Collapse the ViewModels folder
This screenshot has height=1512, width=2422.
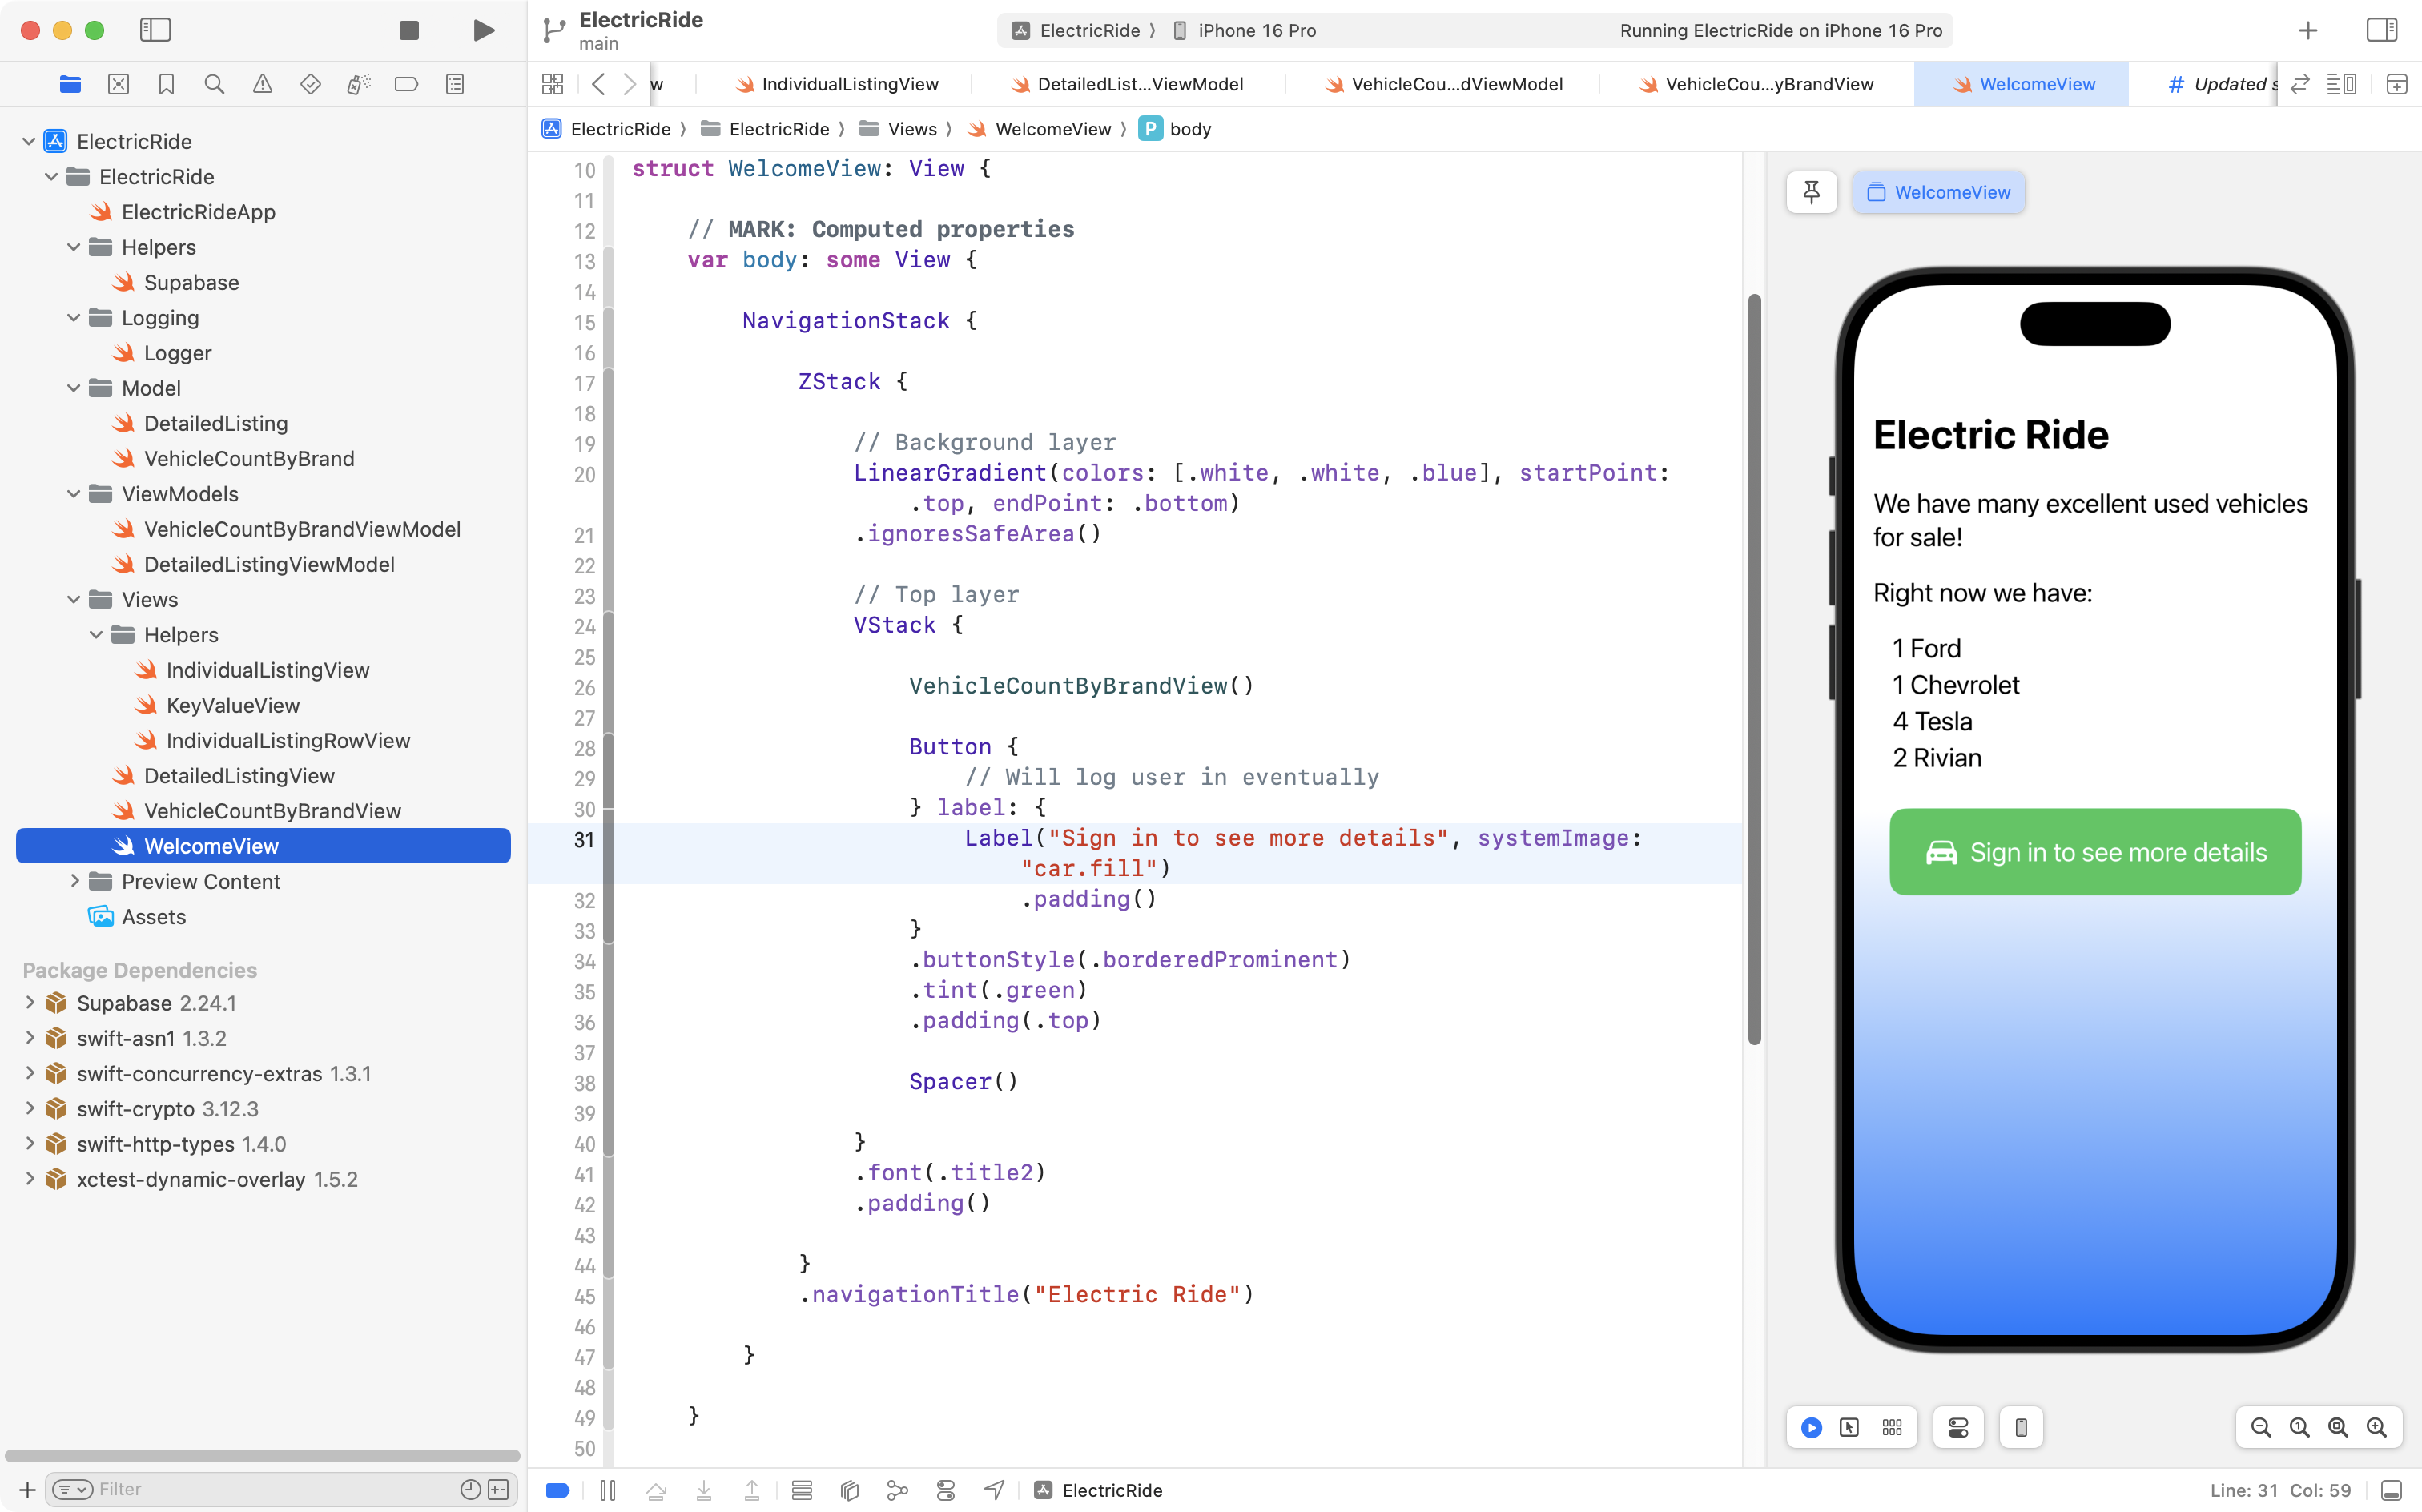click(74, 494)
